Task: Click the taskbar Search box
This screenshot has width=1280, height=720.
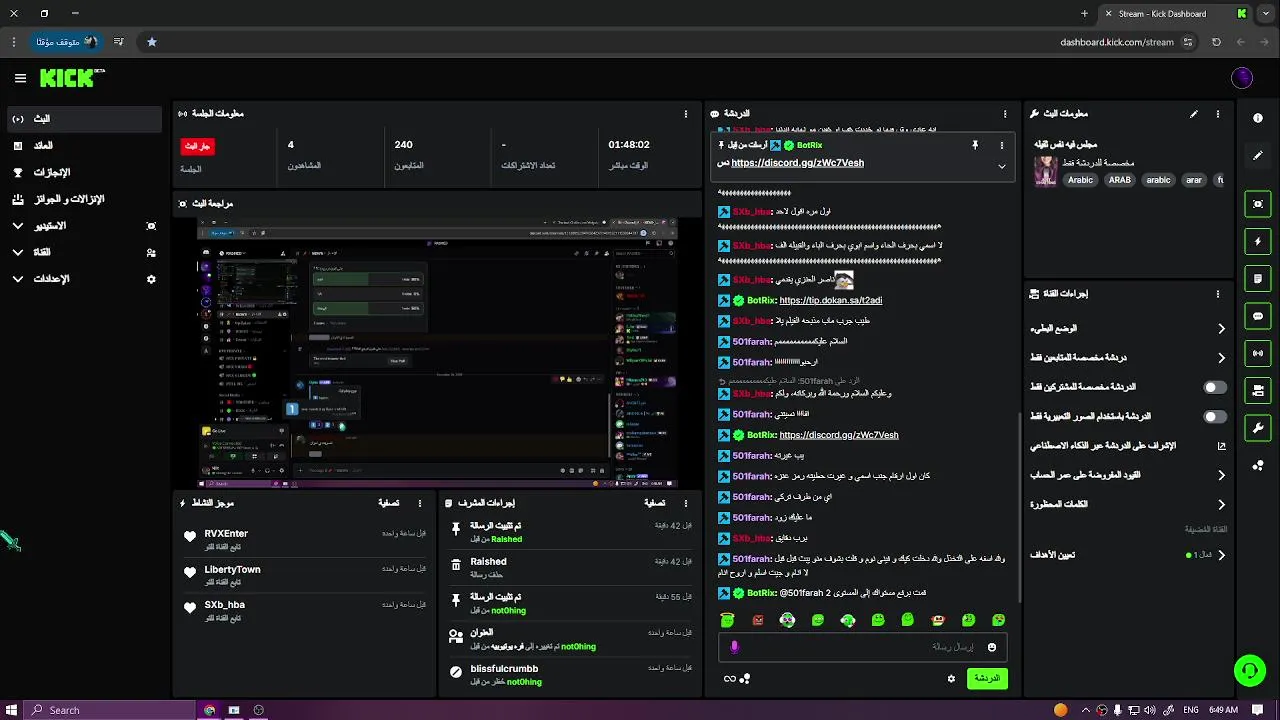Action: (110, 710)
